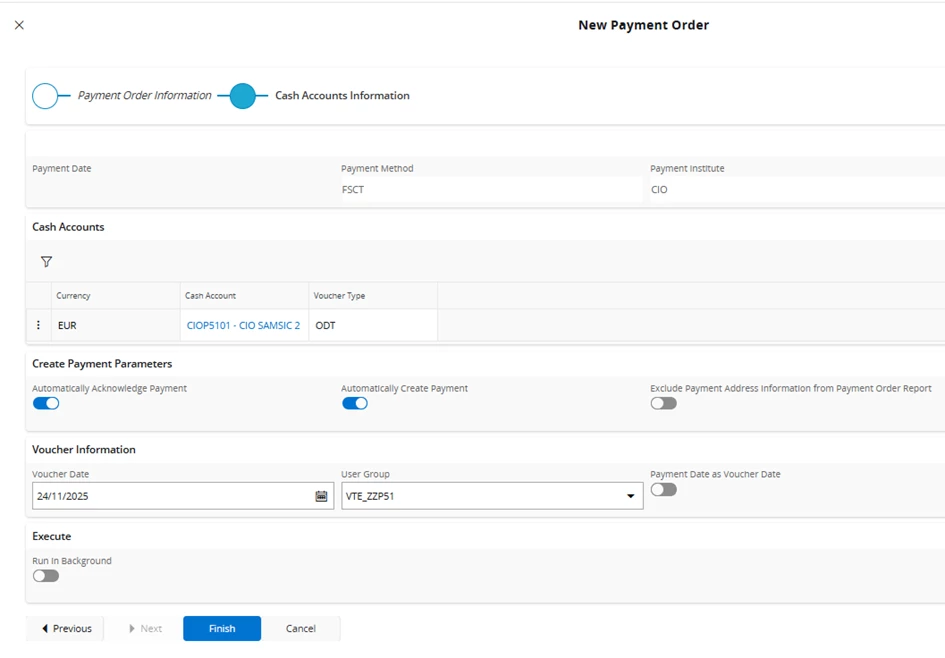Select Cash Accounts Information step circle

[x=243, y=96]
